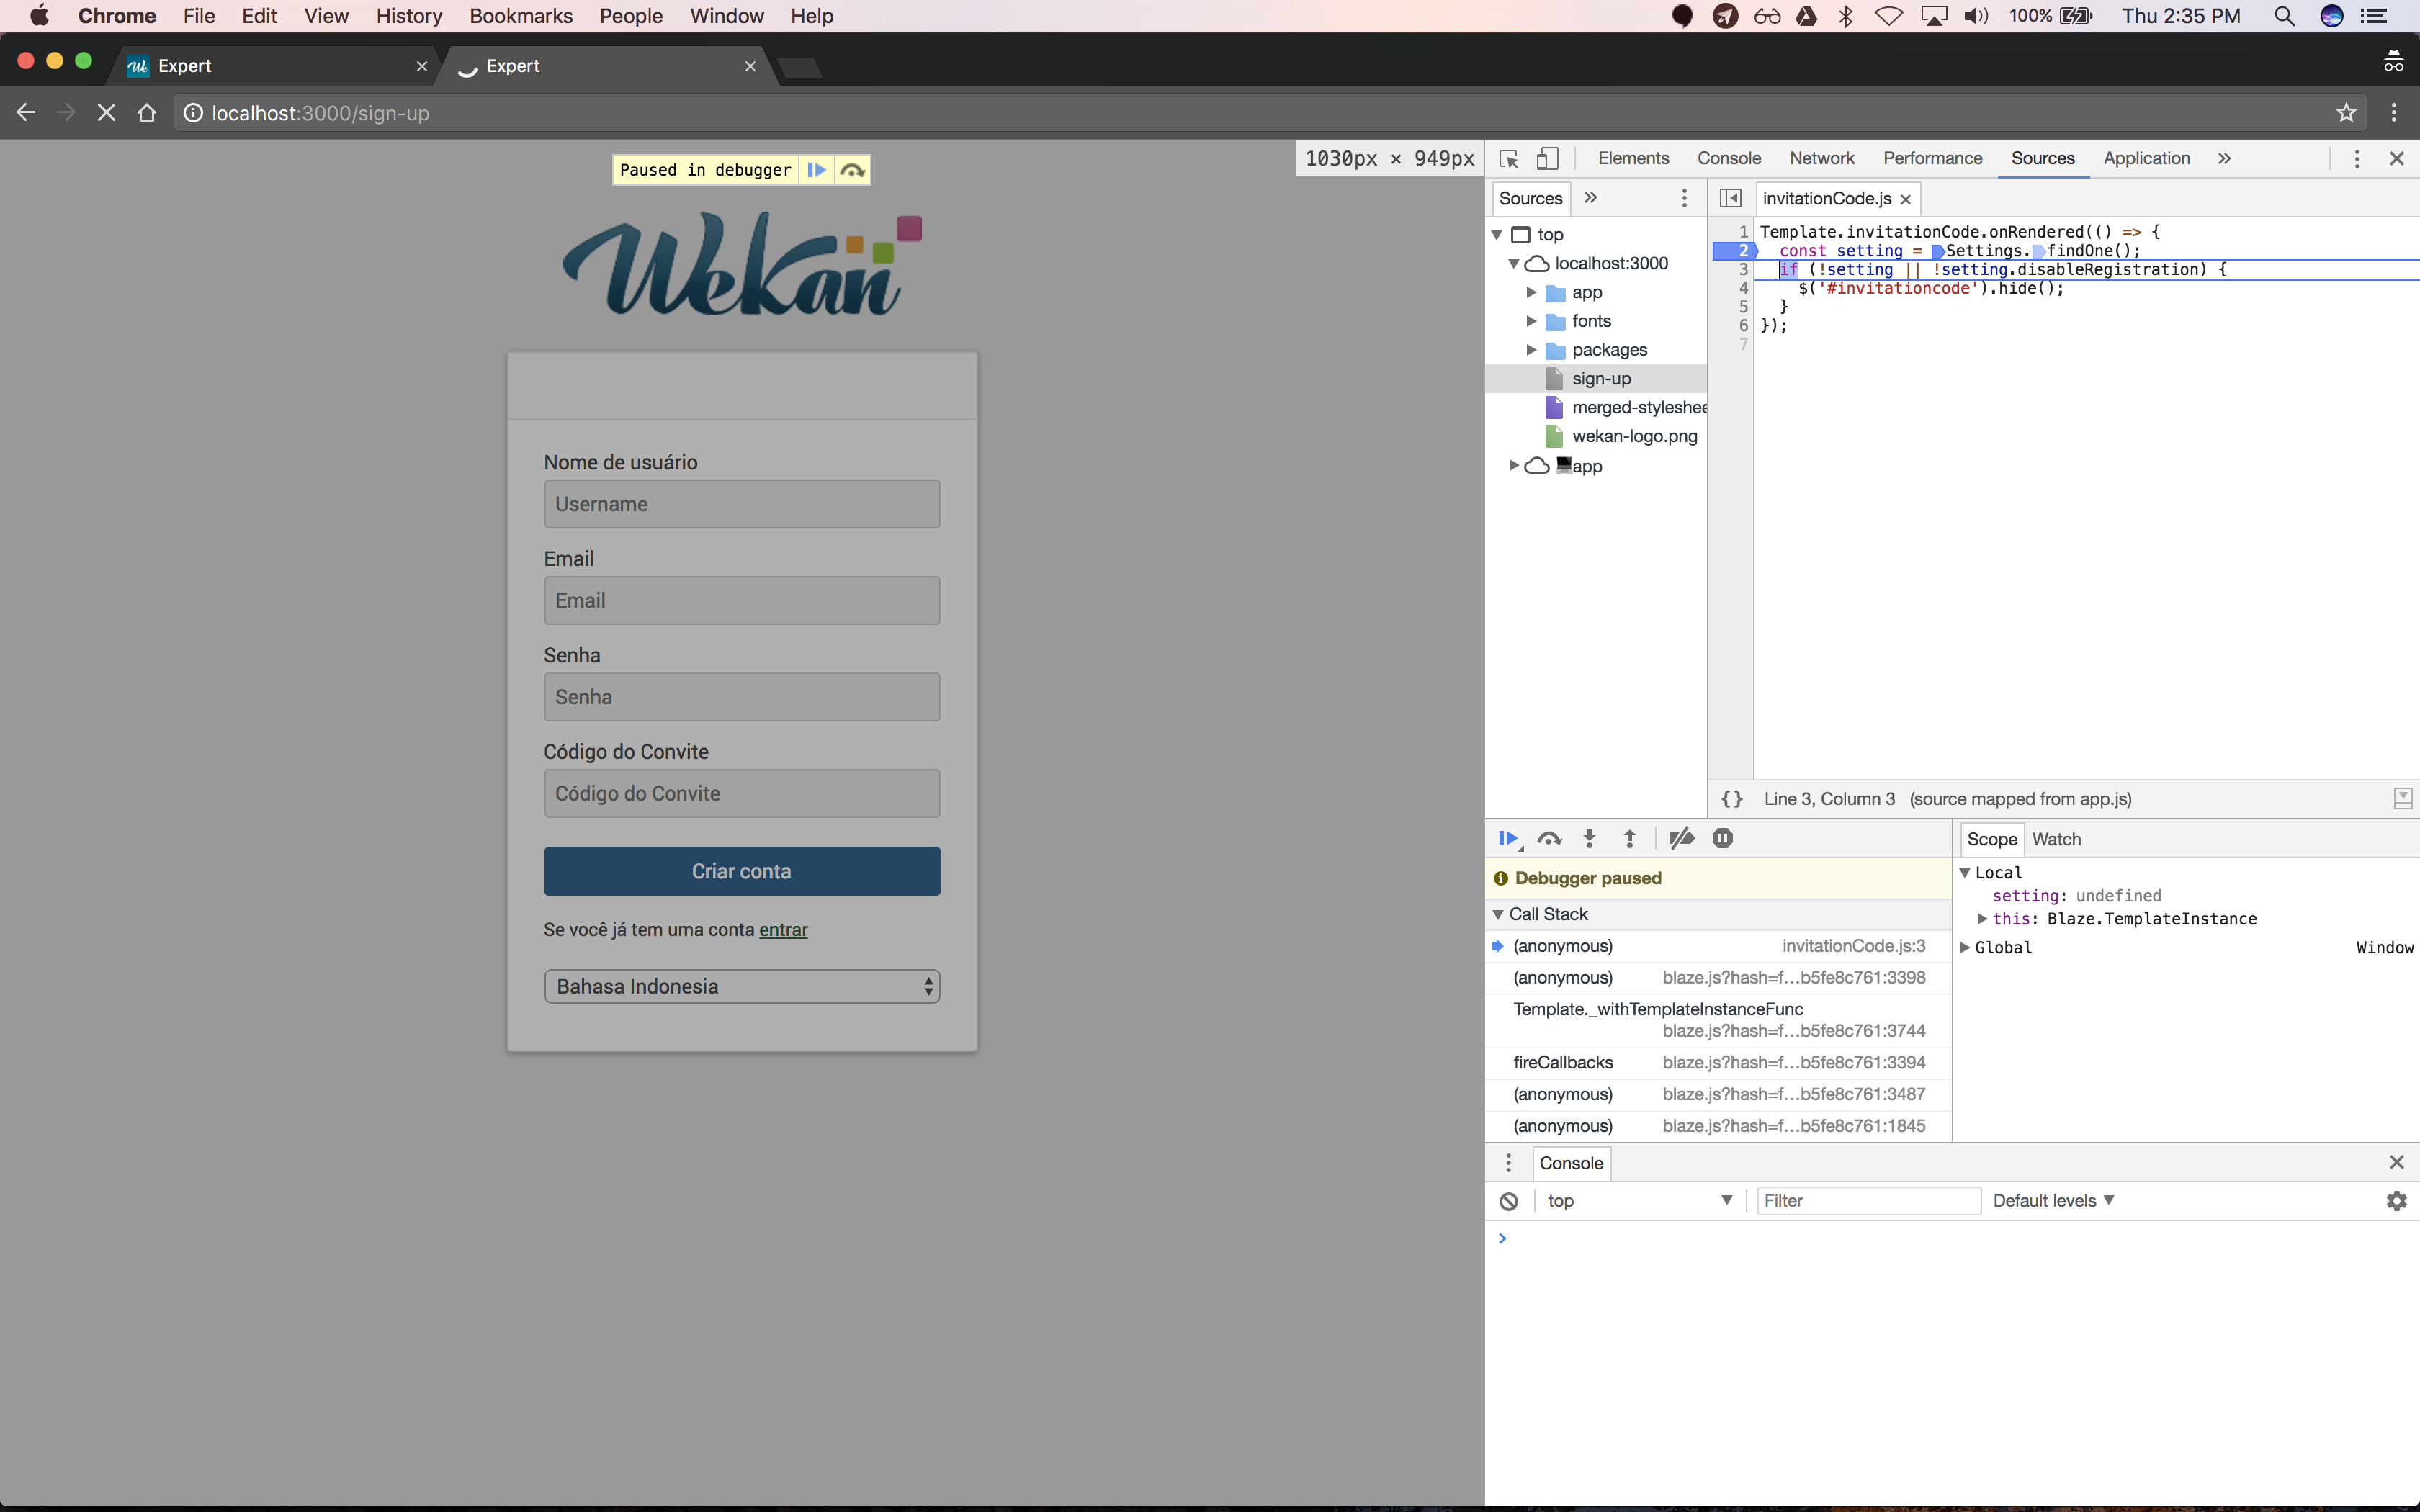Switch to the Watch tab
Image resolution: width=2420 pixels, height=1512 pixels.
2057,839
